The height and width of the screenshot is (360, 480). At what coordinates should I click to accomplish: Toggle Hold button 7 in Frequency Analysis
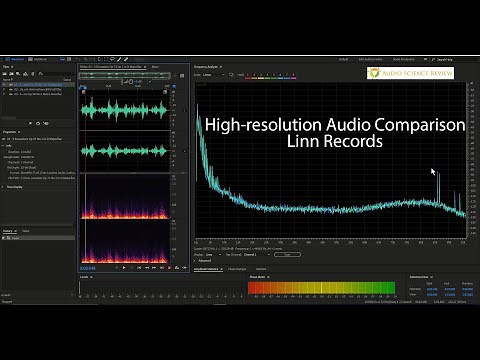tap(287, 76)
